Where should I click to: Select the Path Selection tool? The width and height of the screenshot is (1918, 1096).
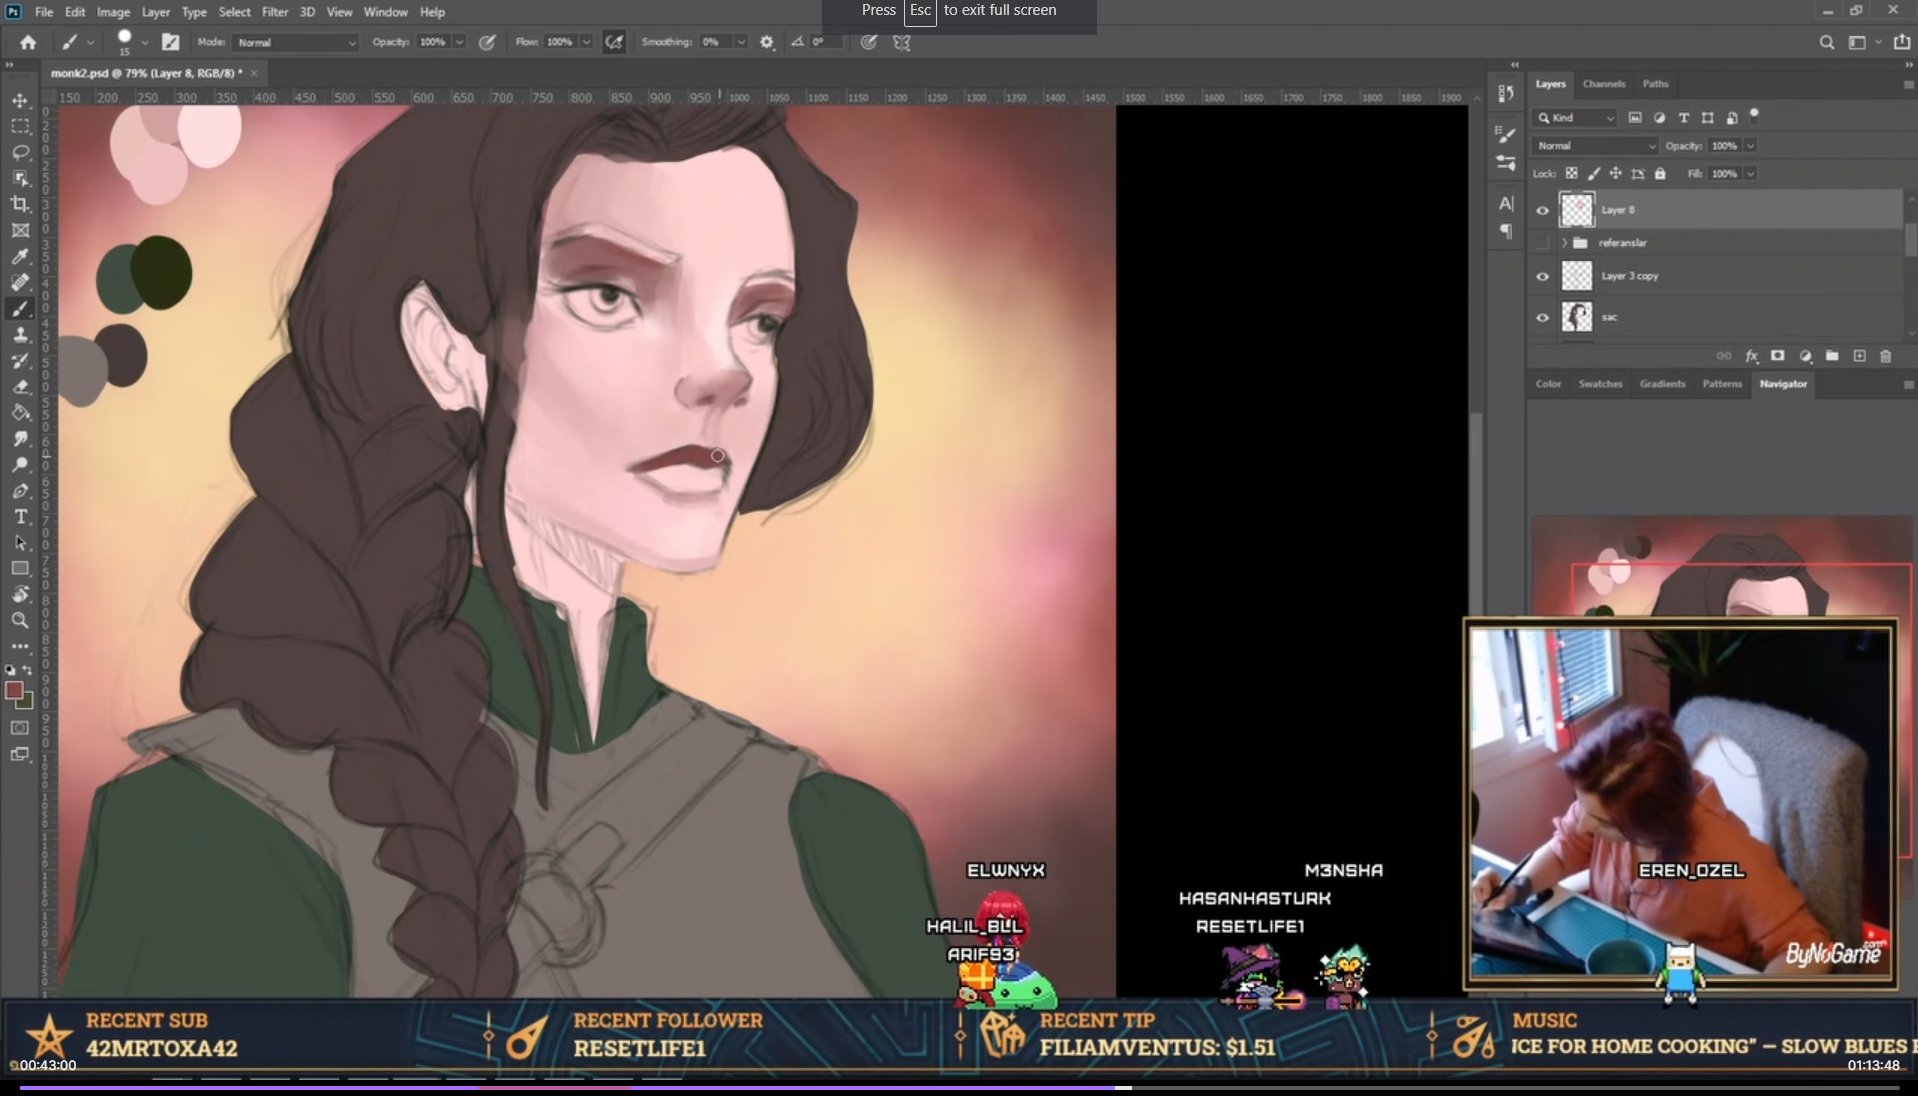click(20, 542)
